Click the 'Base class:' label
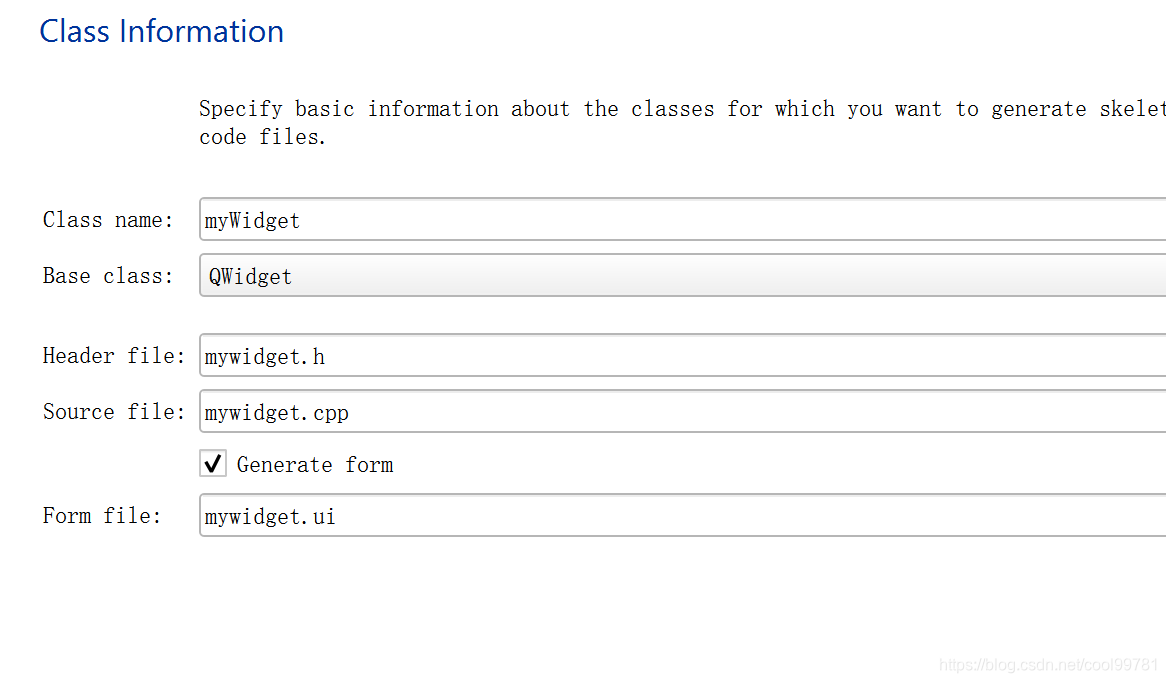This screenshot has height=683, width=1166. pos(108,276)
